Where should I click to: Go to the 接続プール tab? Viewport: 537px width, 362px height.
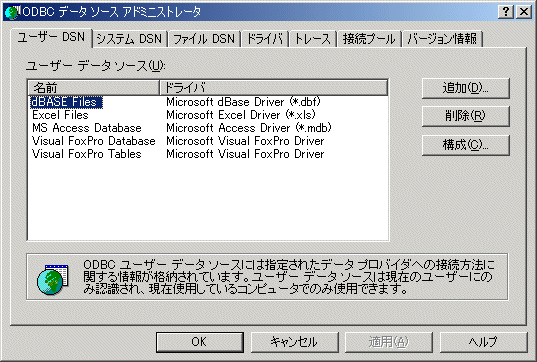(369, 39)
